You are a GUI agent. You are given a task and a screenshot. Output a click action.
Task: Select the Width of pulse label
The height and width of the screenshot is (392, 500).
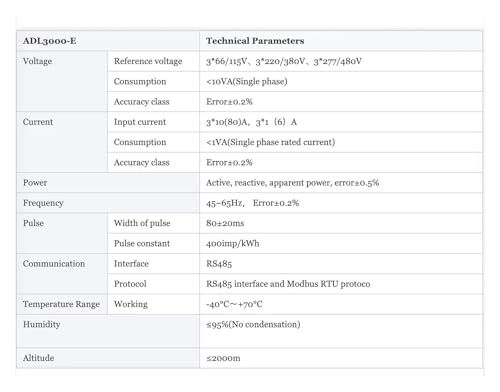tap(142, 223)
